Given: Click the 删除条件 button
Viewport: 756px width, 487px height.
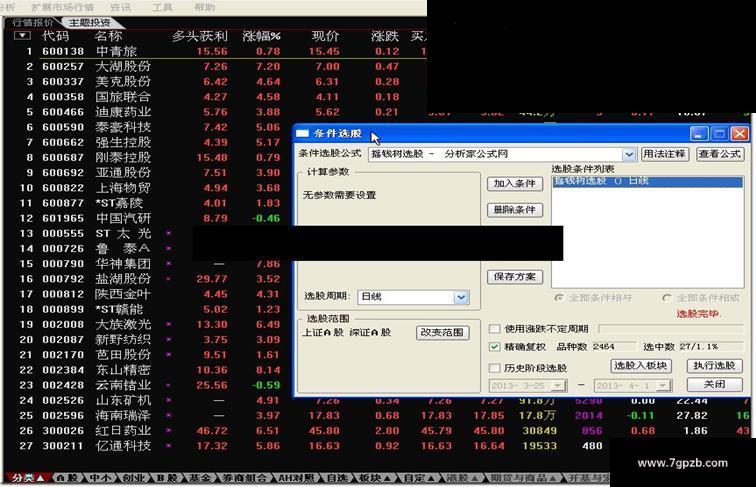Looking at the screenshot, I should 514,210.
